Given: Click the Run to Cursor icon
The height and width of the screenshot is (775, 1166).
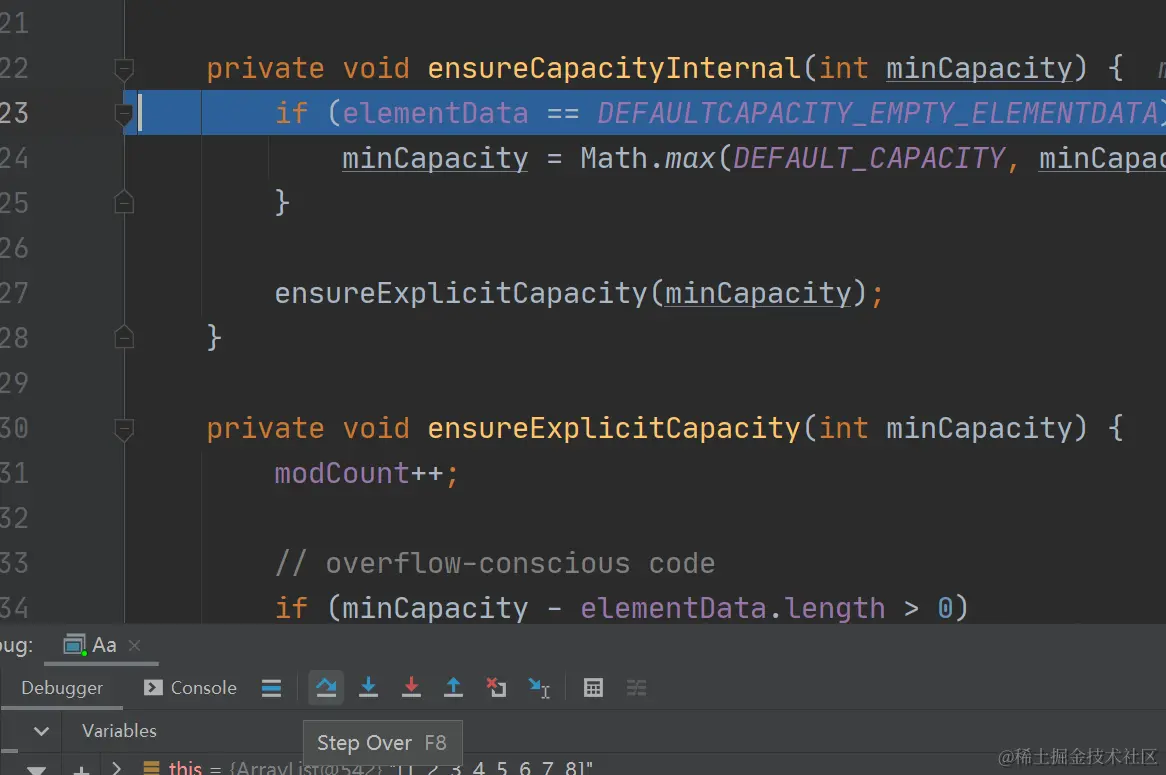Looking at the screenshot, I should (539, 688).
